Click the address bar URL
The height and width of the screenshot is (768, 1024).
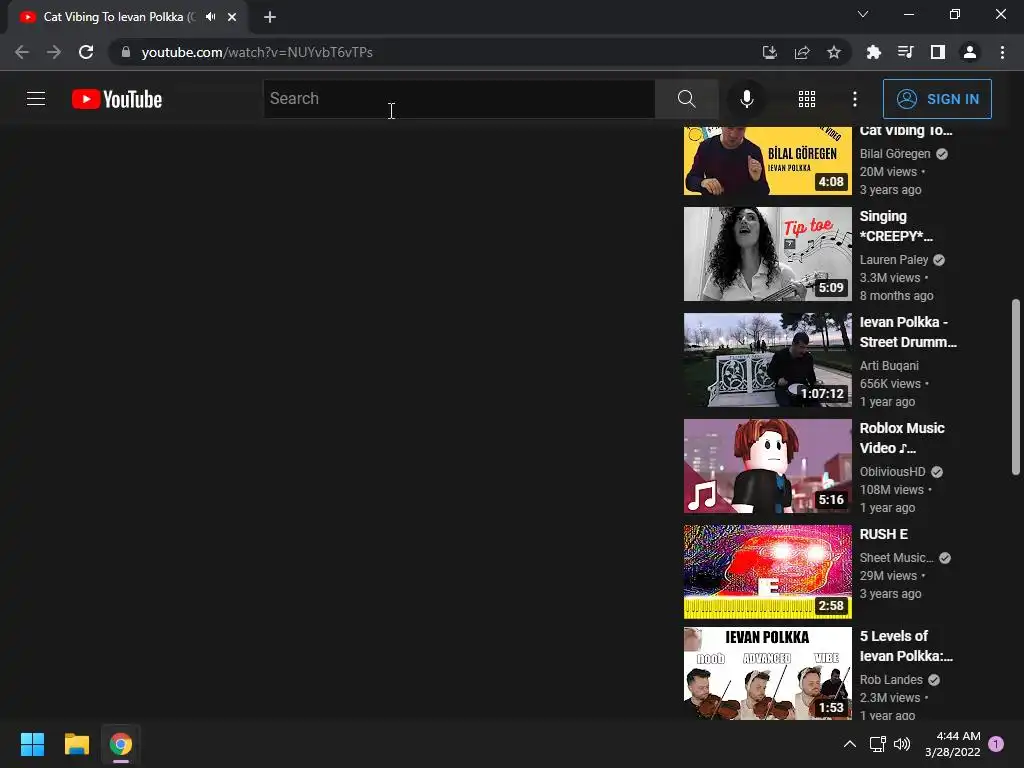[x=257, y=52]
